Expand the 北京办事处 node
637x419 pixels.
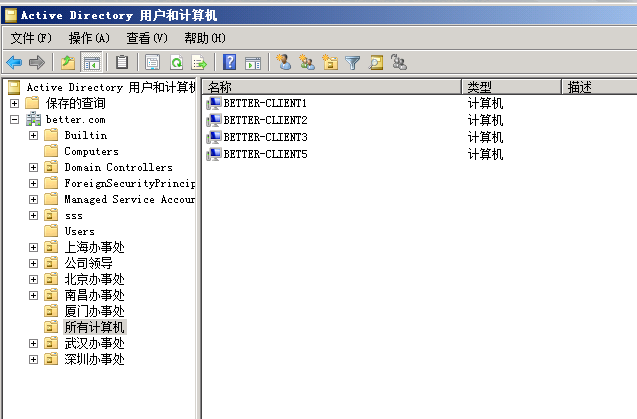(x=33, y=280)
